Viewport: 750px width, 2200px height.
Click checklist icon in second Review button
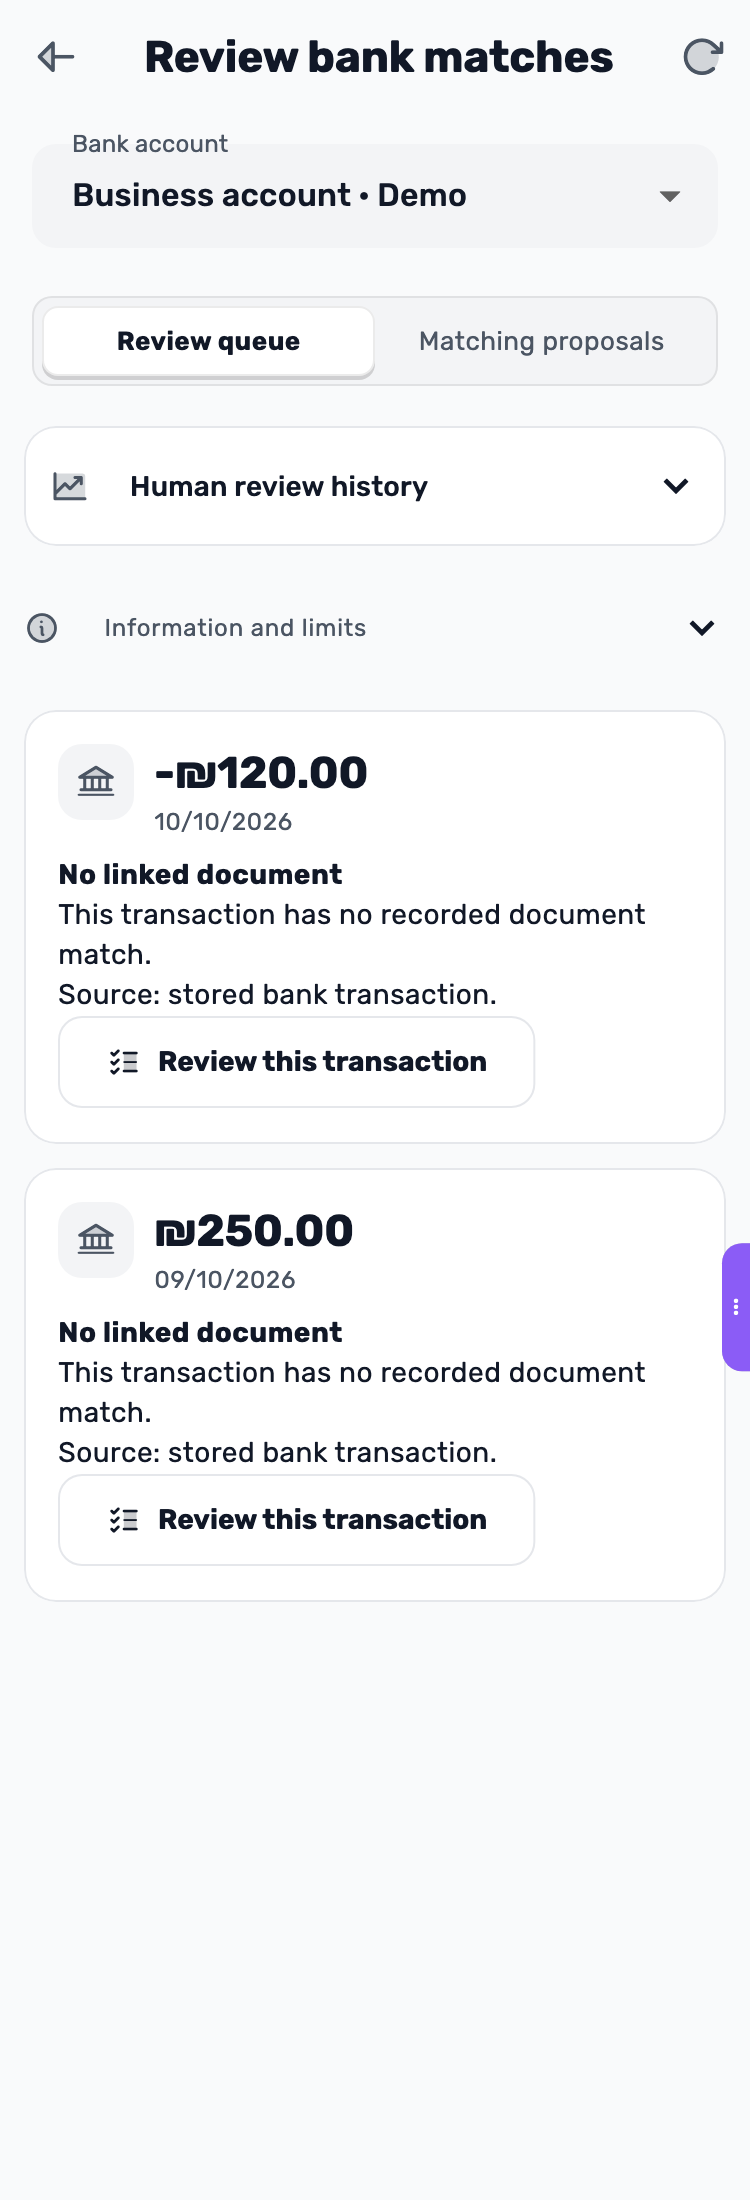coord(124,1520)
